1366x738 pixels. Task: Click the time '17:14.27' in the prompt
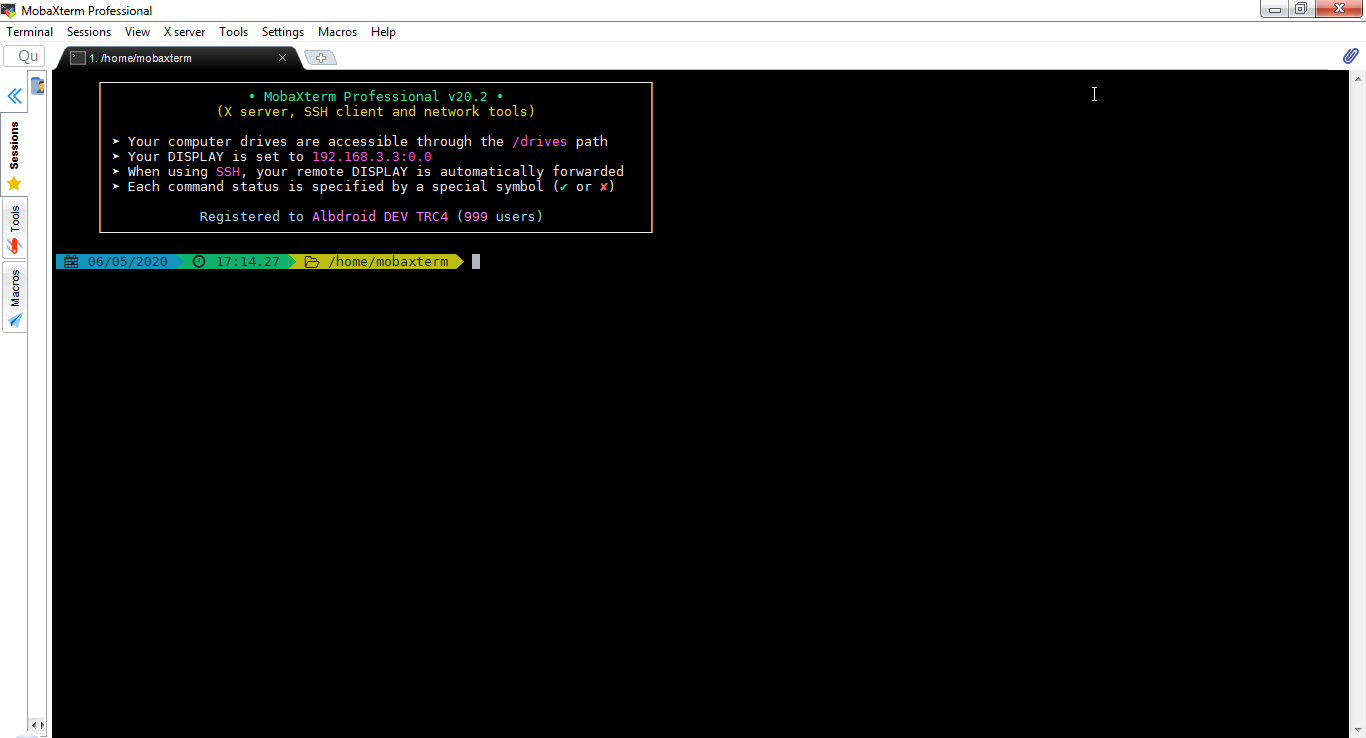pos(247,262)
